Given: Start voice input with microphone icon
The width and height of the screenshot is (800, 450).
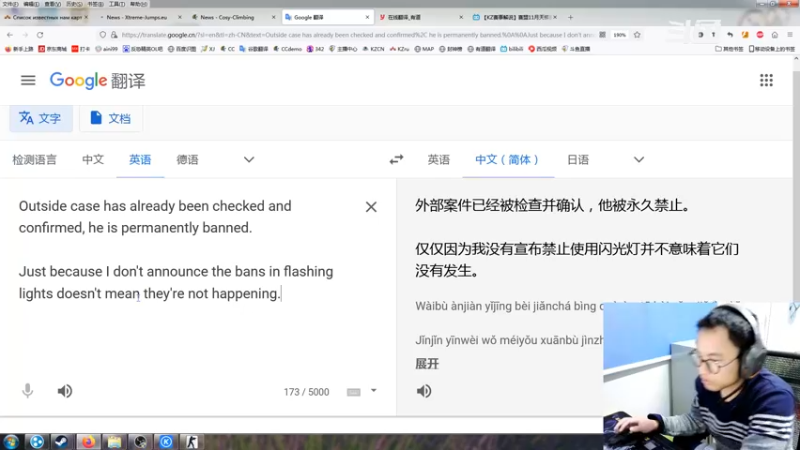Looking at the screenshot, I should (28, 391).
